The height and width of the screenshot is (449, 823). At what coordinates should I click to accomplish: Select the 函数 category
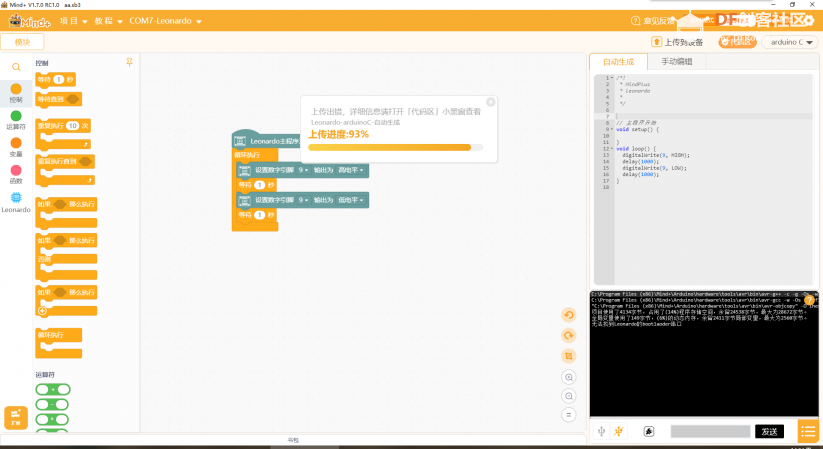click(x=16, y=174)
